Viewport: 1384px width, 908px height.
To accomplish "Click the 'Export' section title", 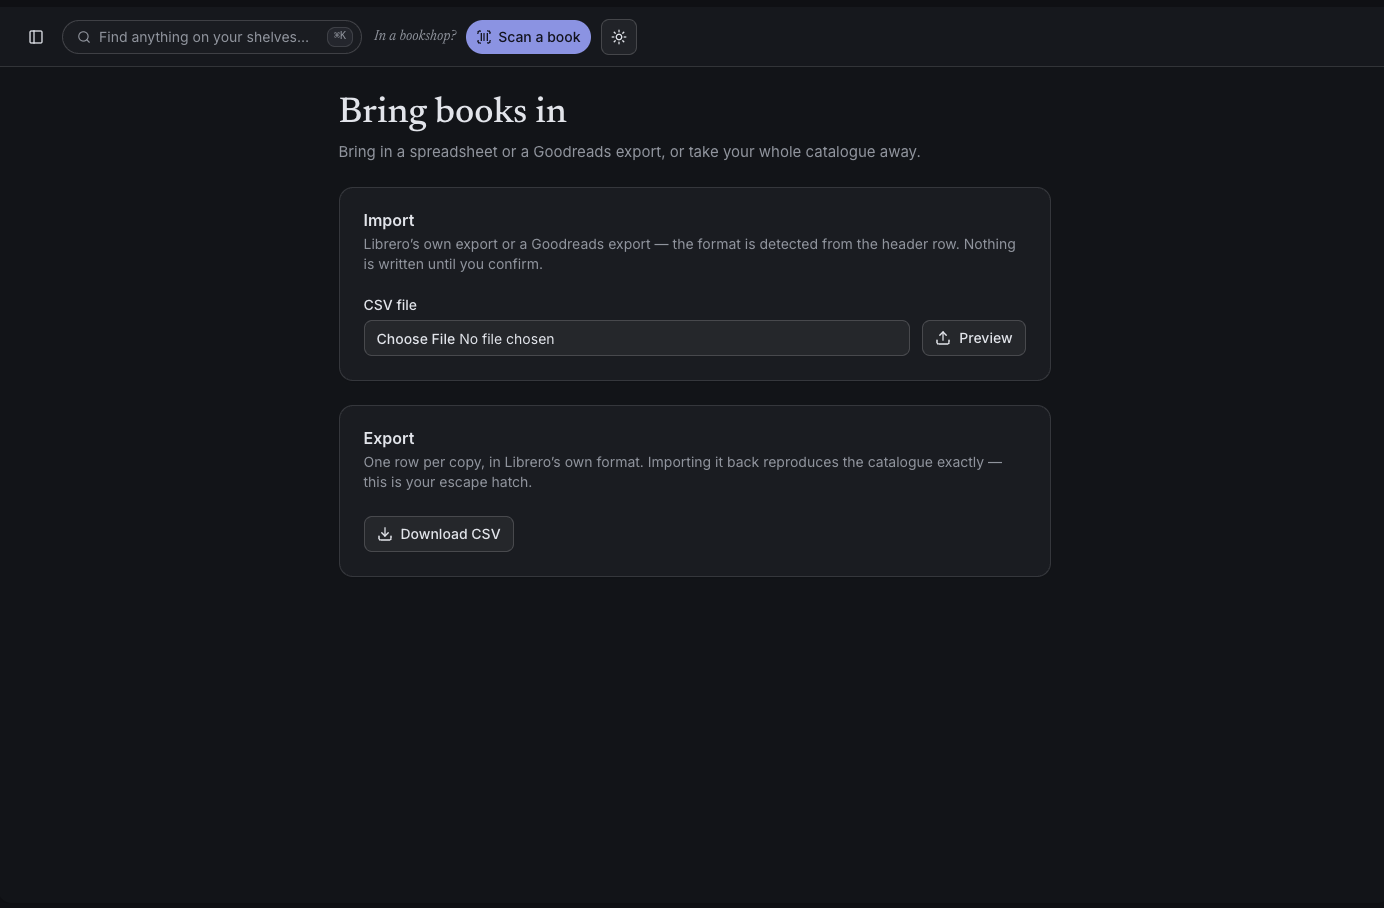I will point(389,438).
